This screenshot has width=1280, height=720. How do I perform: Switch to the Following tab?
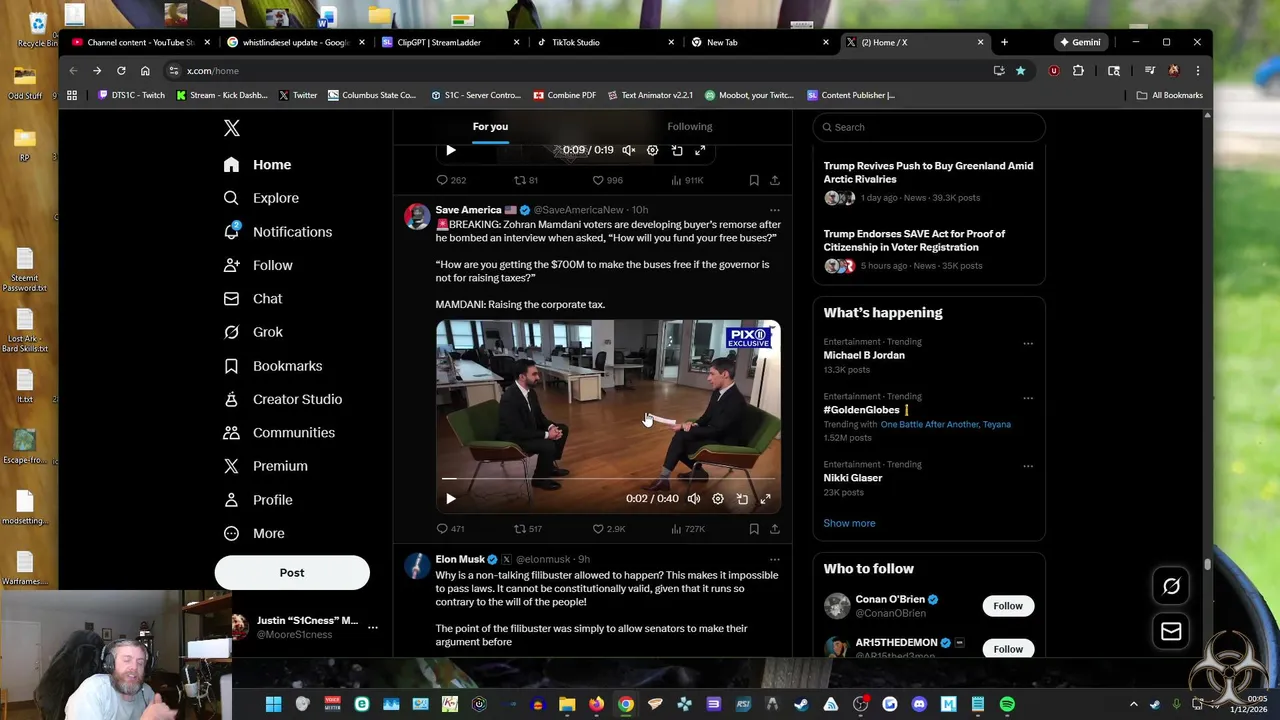(690, 127)
